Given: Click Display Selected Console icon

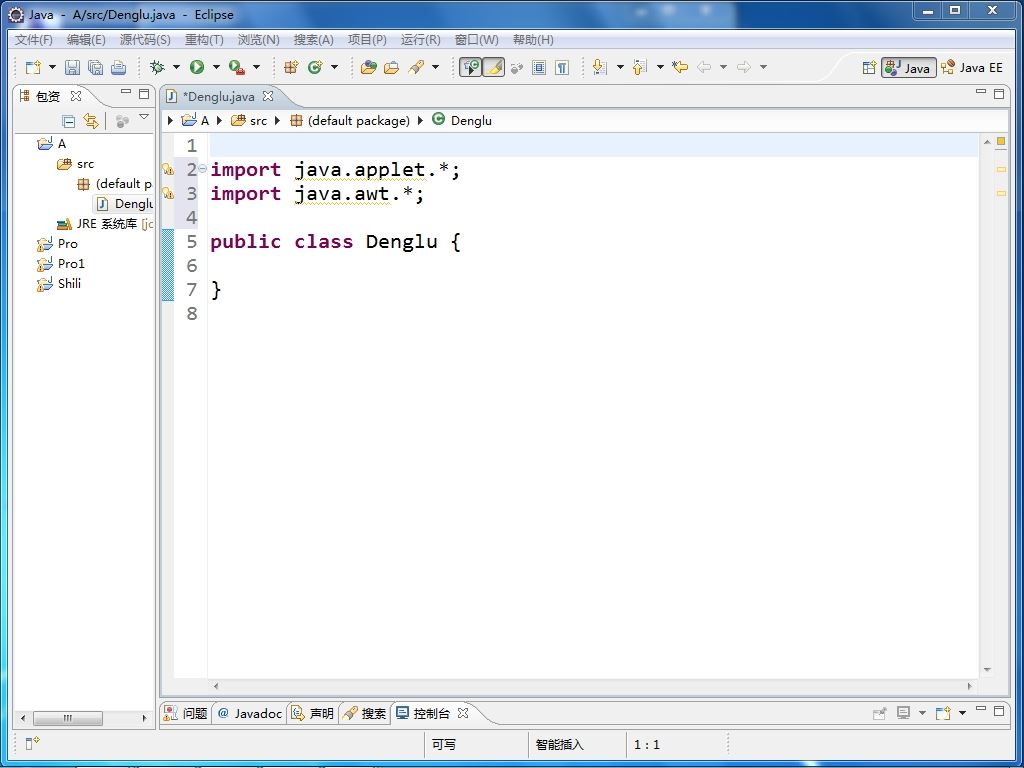Looking at the screenshot, I should click(903, 713).
